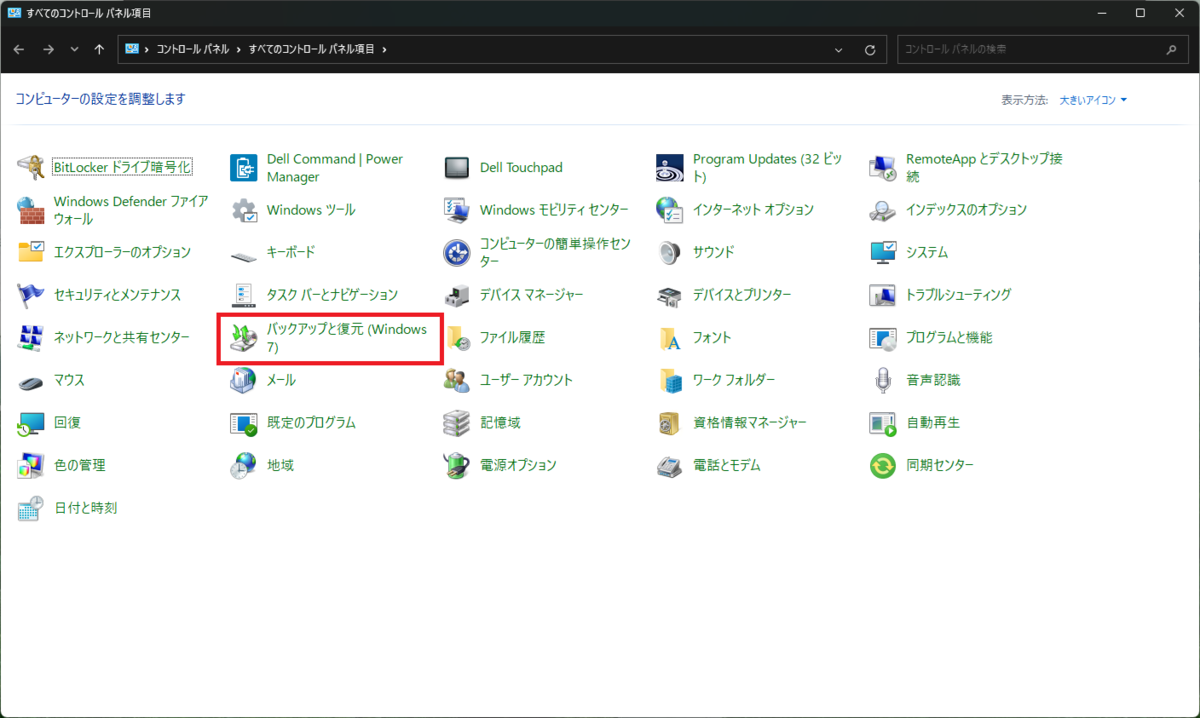This screenshot has height=718, width=1200.
Task: Open タスク バーとナビゲーション icon
Action: (244, 295)
